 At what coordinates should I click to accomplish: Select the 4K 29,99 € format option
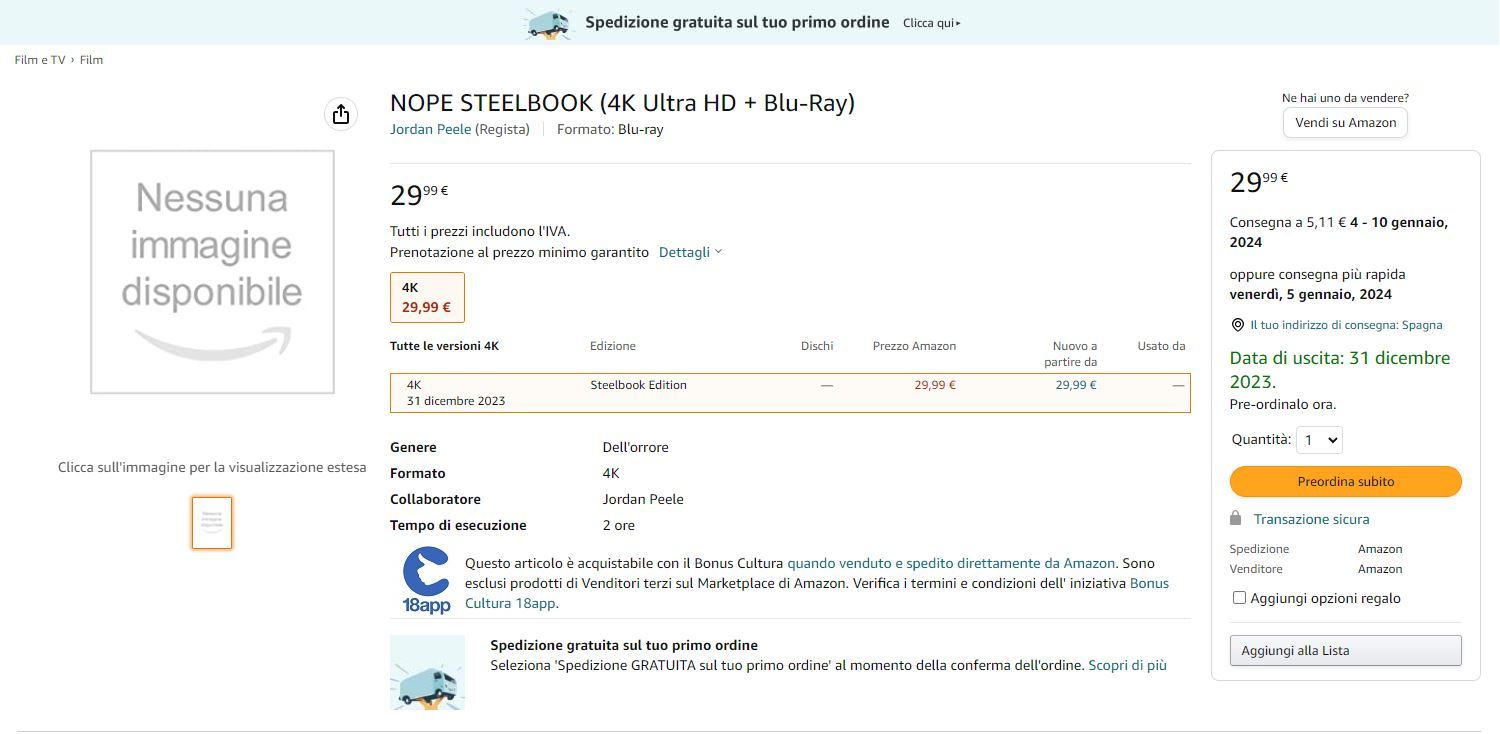[x=427, y=298]
